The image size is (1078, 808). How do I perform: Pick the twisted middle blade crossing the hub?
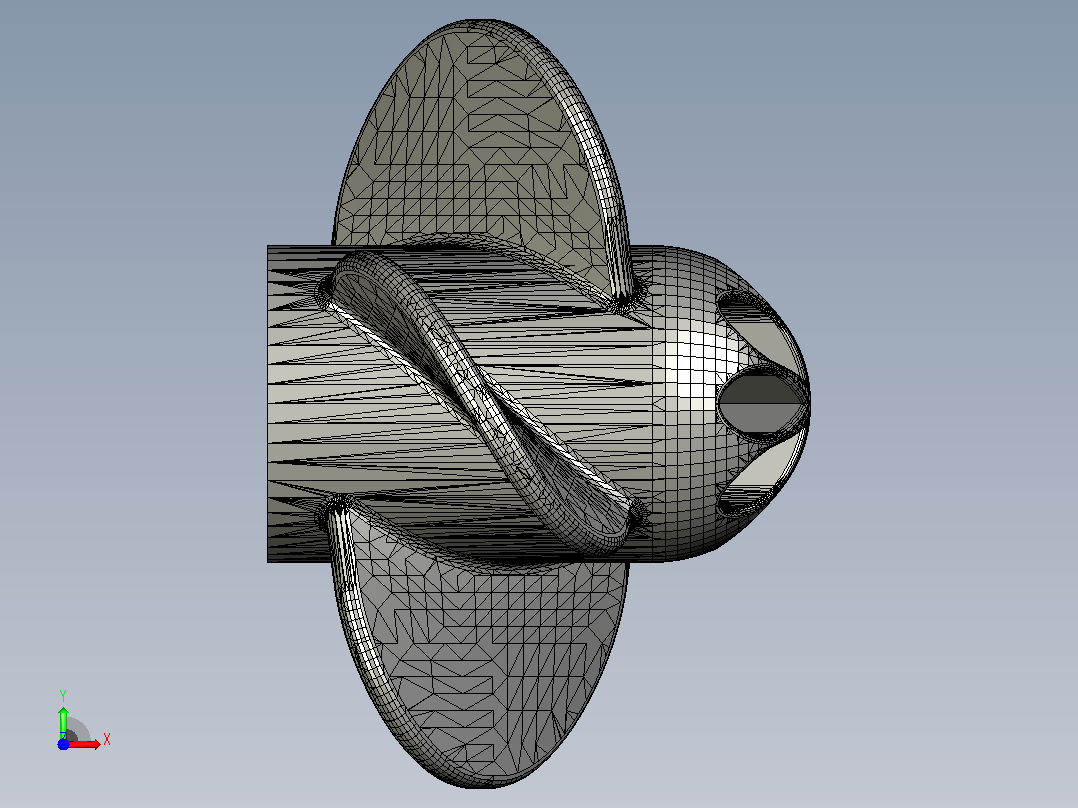[x=481, y=402]
